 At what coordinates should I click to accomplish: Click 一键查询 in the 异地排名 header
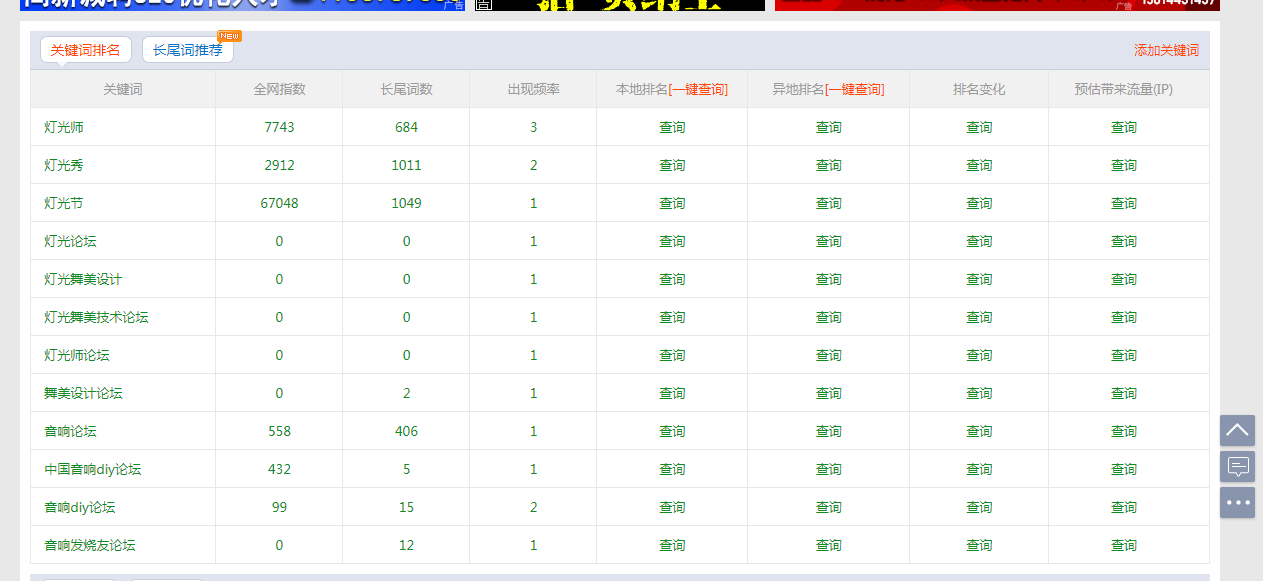pos(855,90)
